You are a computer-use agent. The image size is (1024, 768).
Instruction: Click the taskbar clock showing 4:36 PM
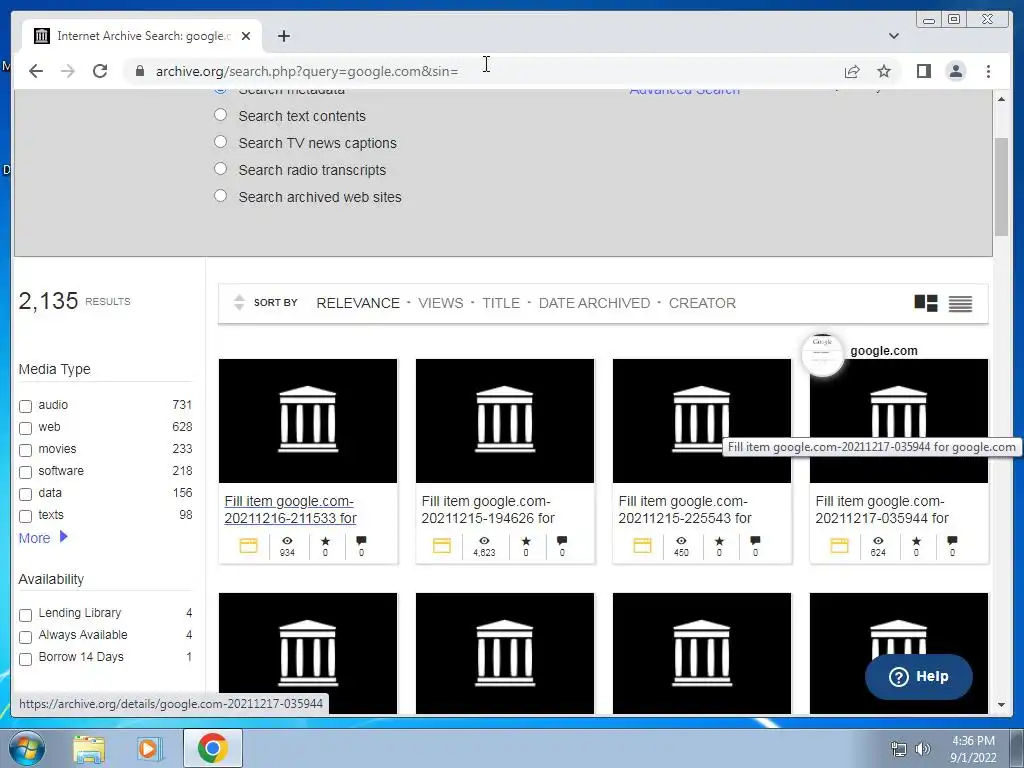973,749
